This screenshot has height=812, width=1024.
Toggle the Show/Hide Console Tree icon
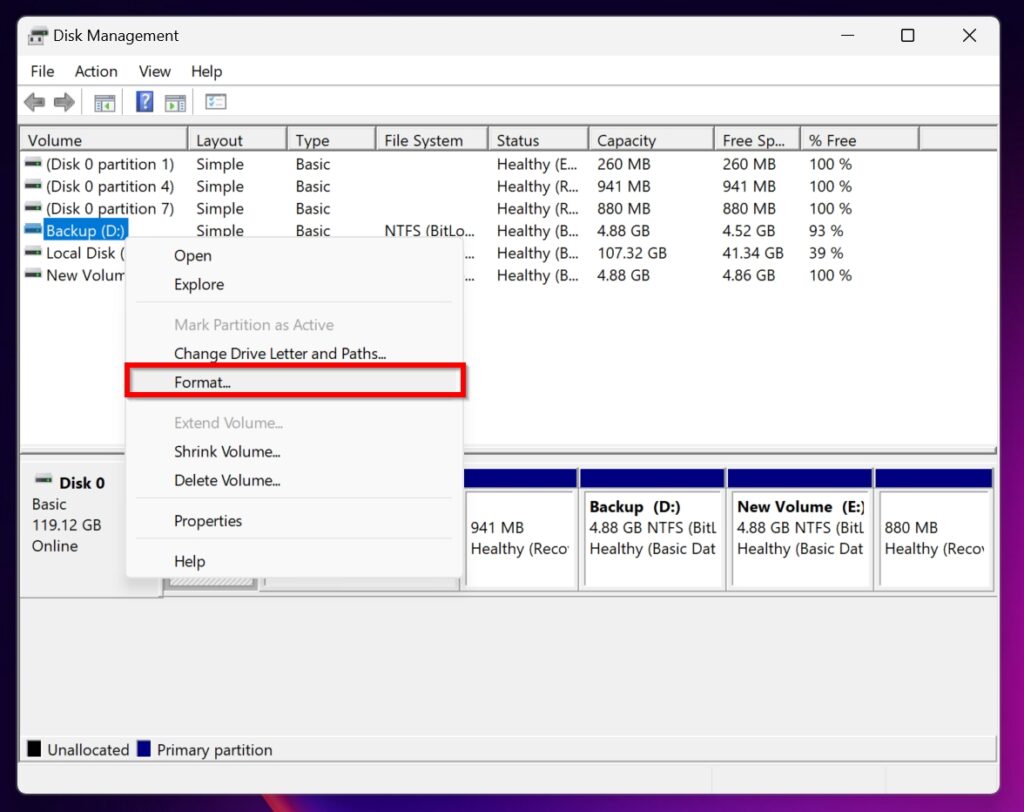[104, 101]
